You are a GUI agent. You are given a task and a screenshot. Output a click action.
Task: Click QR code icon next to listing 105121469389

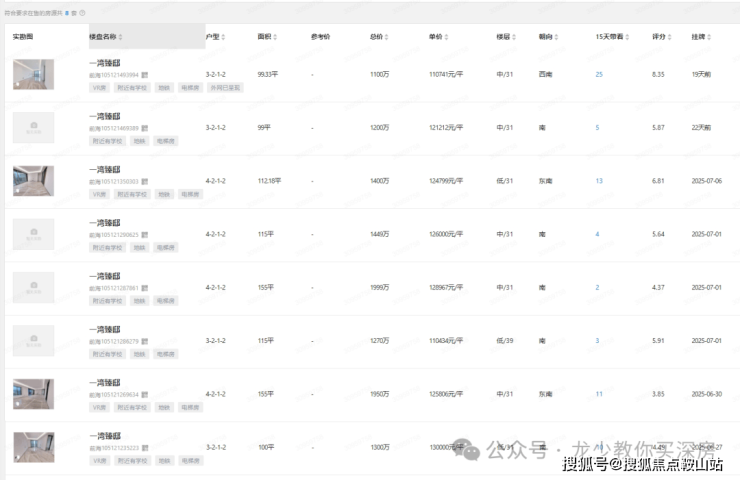coord(144,128)
